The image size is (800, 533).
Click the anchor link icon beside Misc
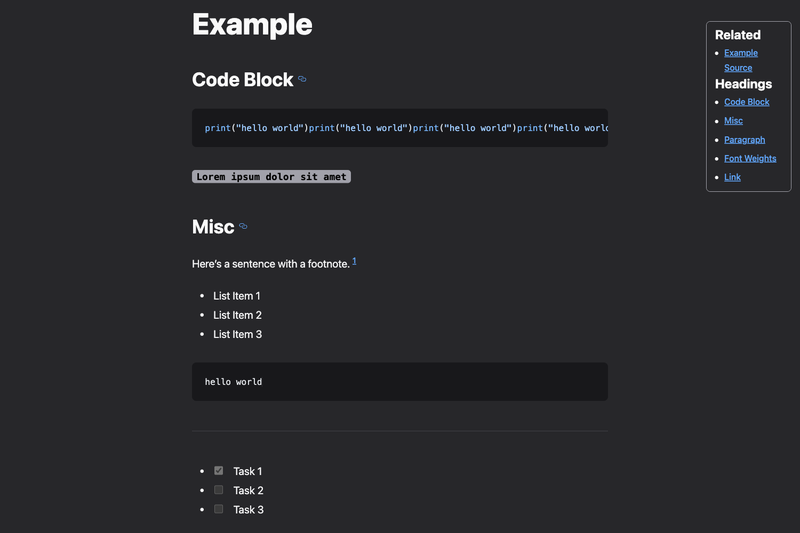243,226
